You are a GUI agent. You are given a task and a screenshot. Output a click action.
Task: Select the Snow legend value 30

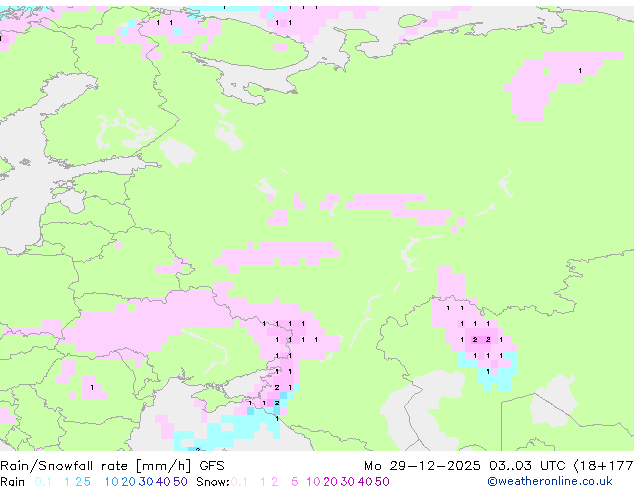coord(348,482)
